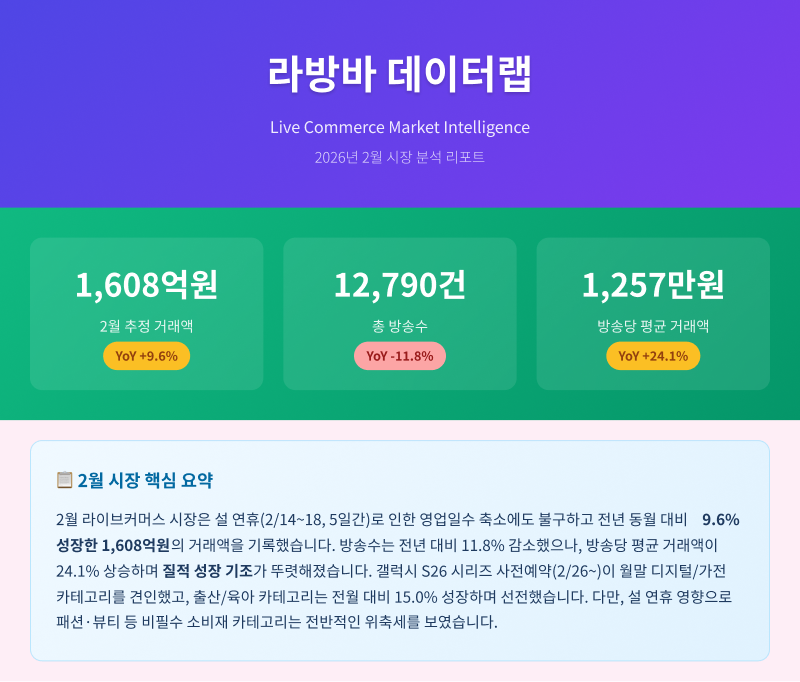Select the Live Commerce Market Intelligence subtitle
This screenshot has height=682, width=800.
click(x=400, y=127)
